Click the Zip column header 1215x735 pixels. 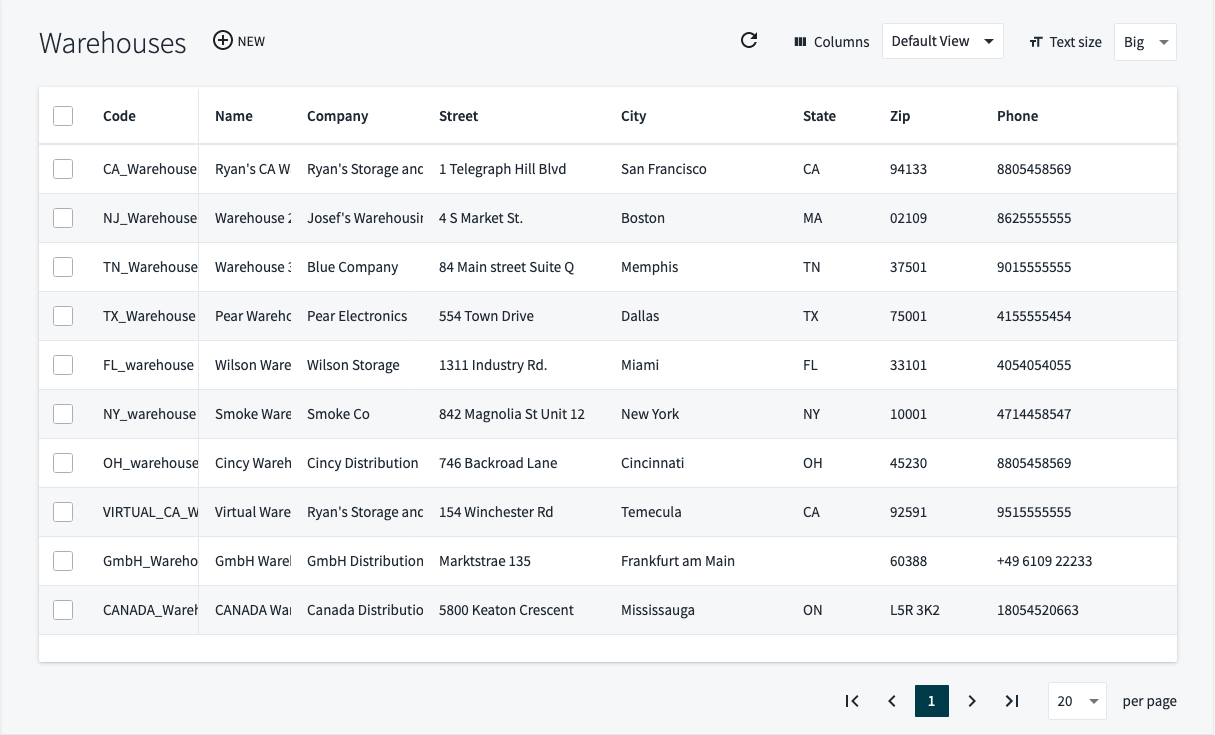pyautogui.click(x=900, y=116)
